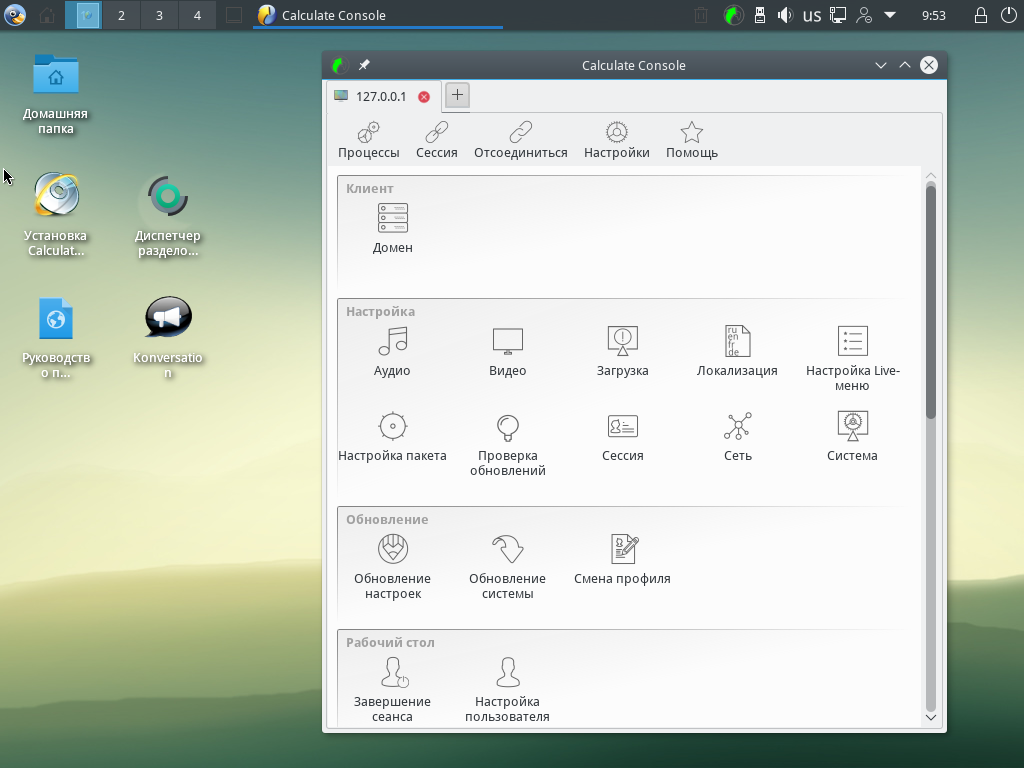The width and height of the screenshot is (1024, 768).
Task: Open Помощь from the toolbar
Action: [691, 141]
